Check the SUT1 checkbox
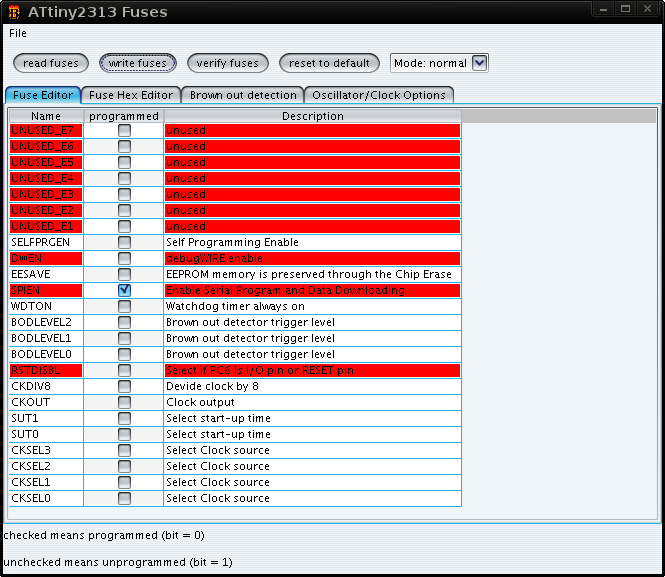Screen dimensions: 665x577 [124, 418]
